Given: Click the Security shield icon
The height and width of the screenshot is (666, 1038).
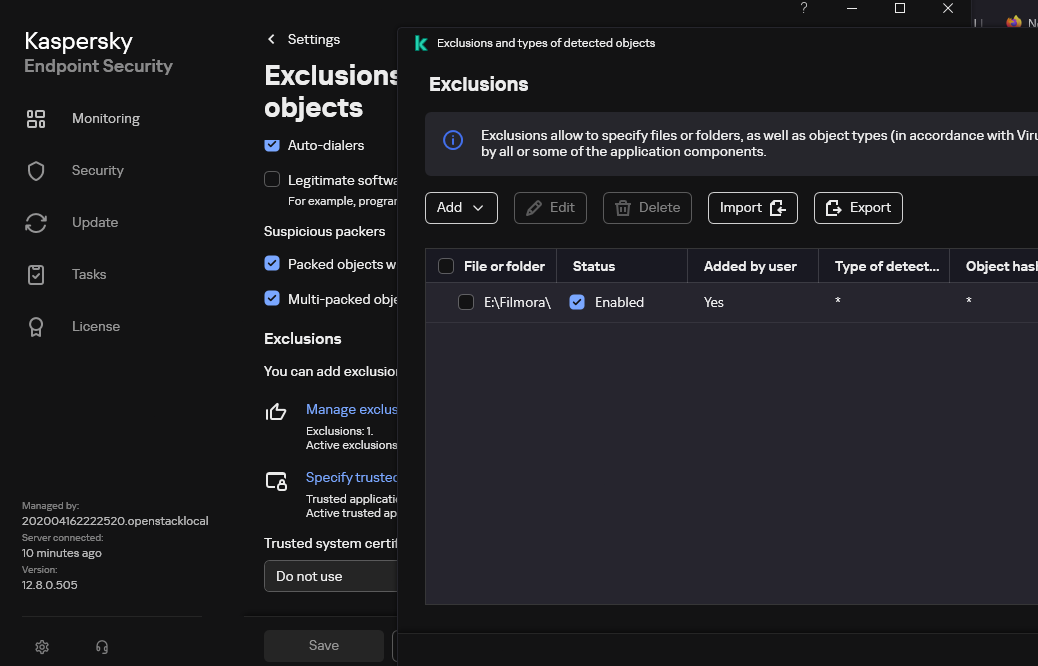Looking at the screenshot, I should pyautogui.click(x=36, y=171).
